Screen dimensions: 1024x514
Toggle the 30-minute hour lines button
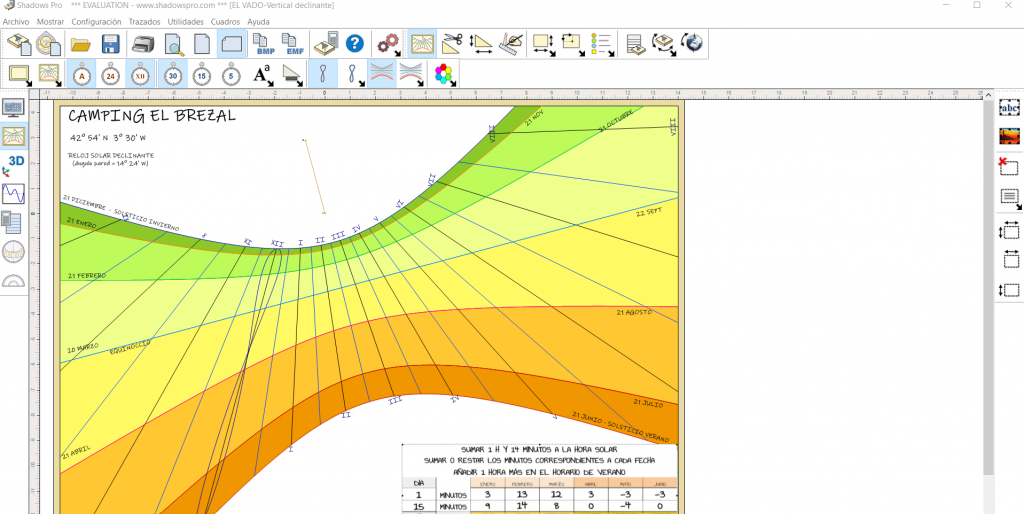172,74
